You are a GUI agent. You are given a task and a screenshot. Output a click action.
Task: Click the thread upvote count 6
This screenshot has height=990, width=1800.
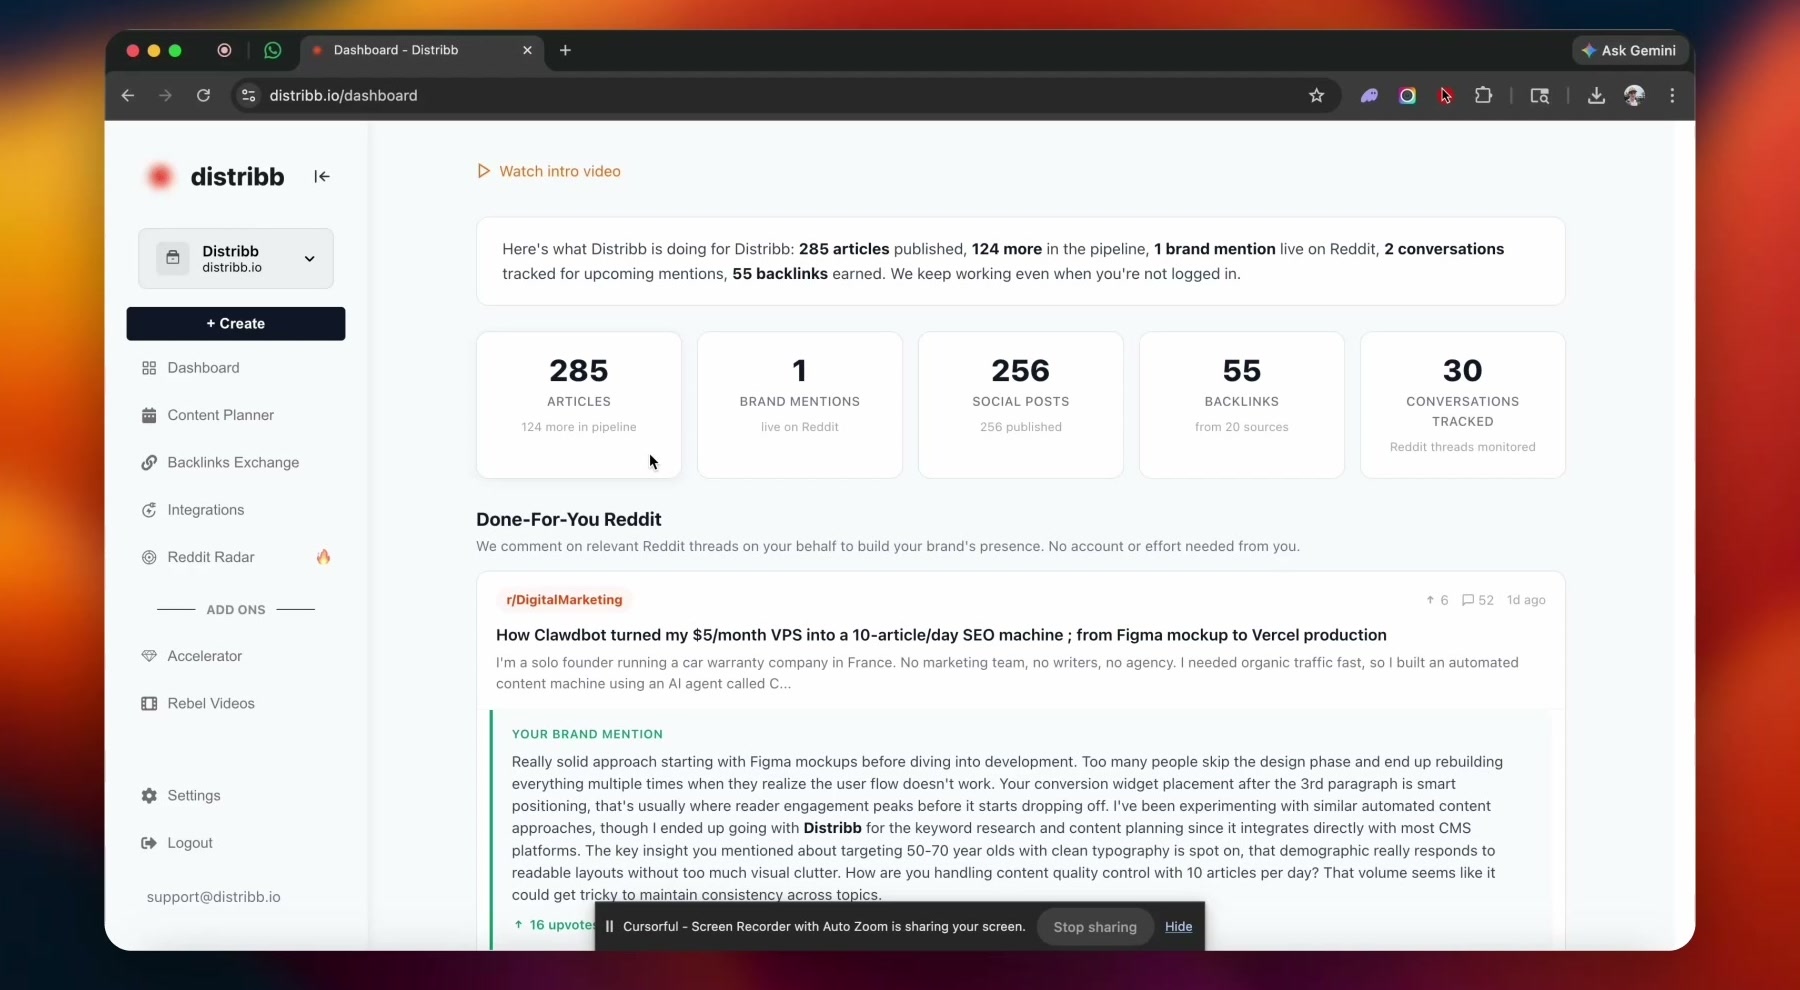1437,600
